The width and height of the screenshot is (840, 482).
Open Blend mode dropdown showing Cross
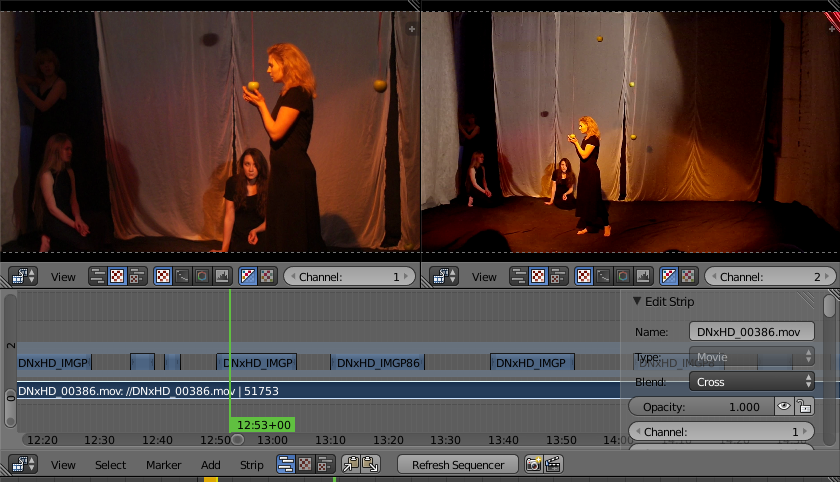752,382
